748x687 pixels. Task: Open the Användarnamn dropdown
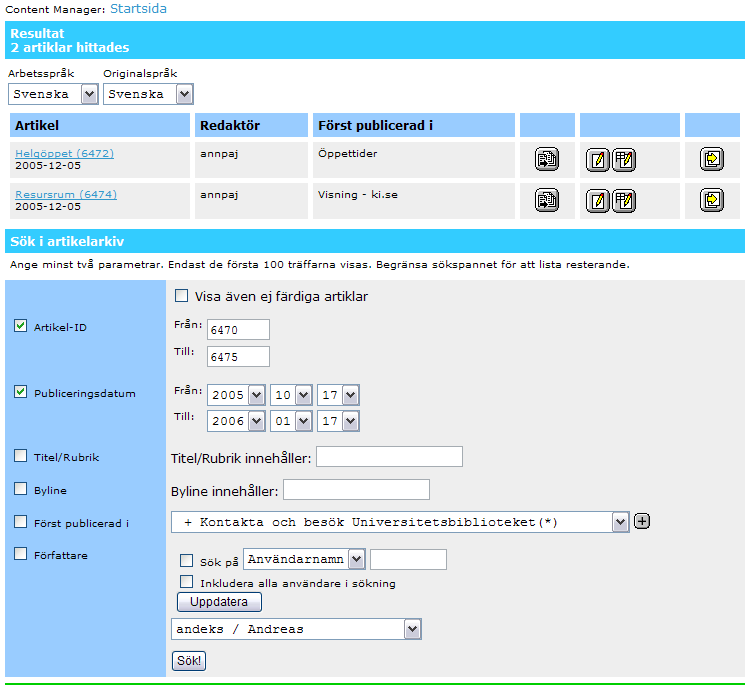click(304, 559)
